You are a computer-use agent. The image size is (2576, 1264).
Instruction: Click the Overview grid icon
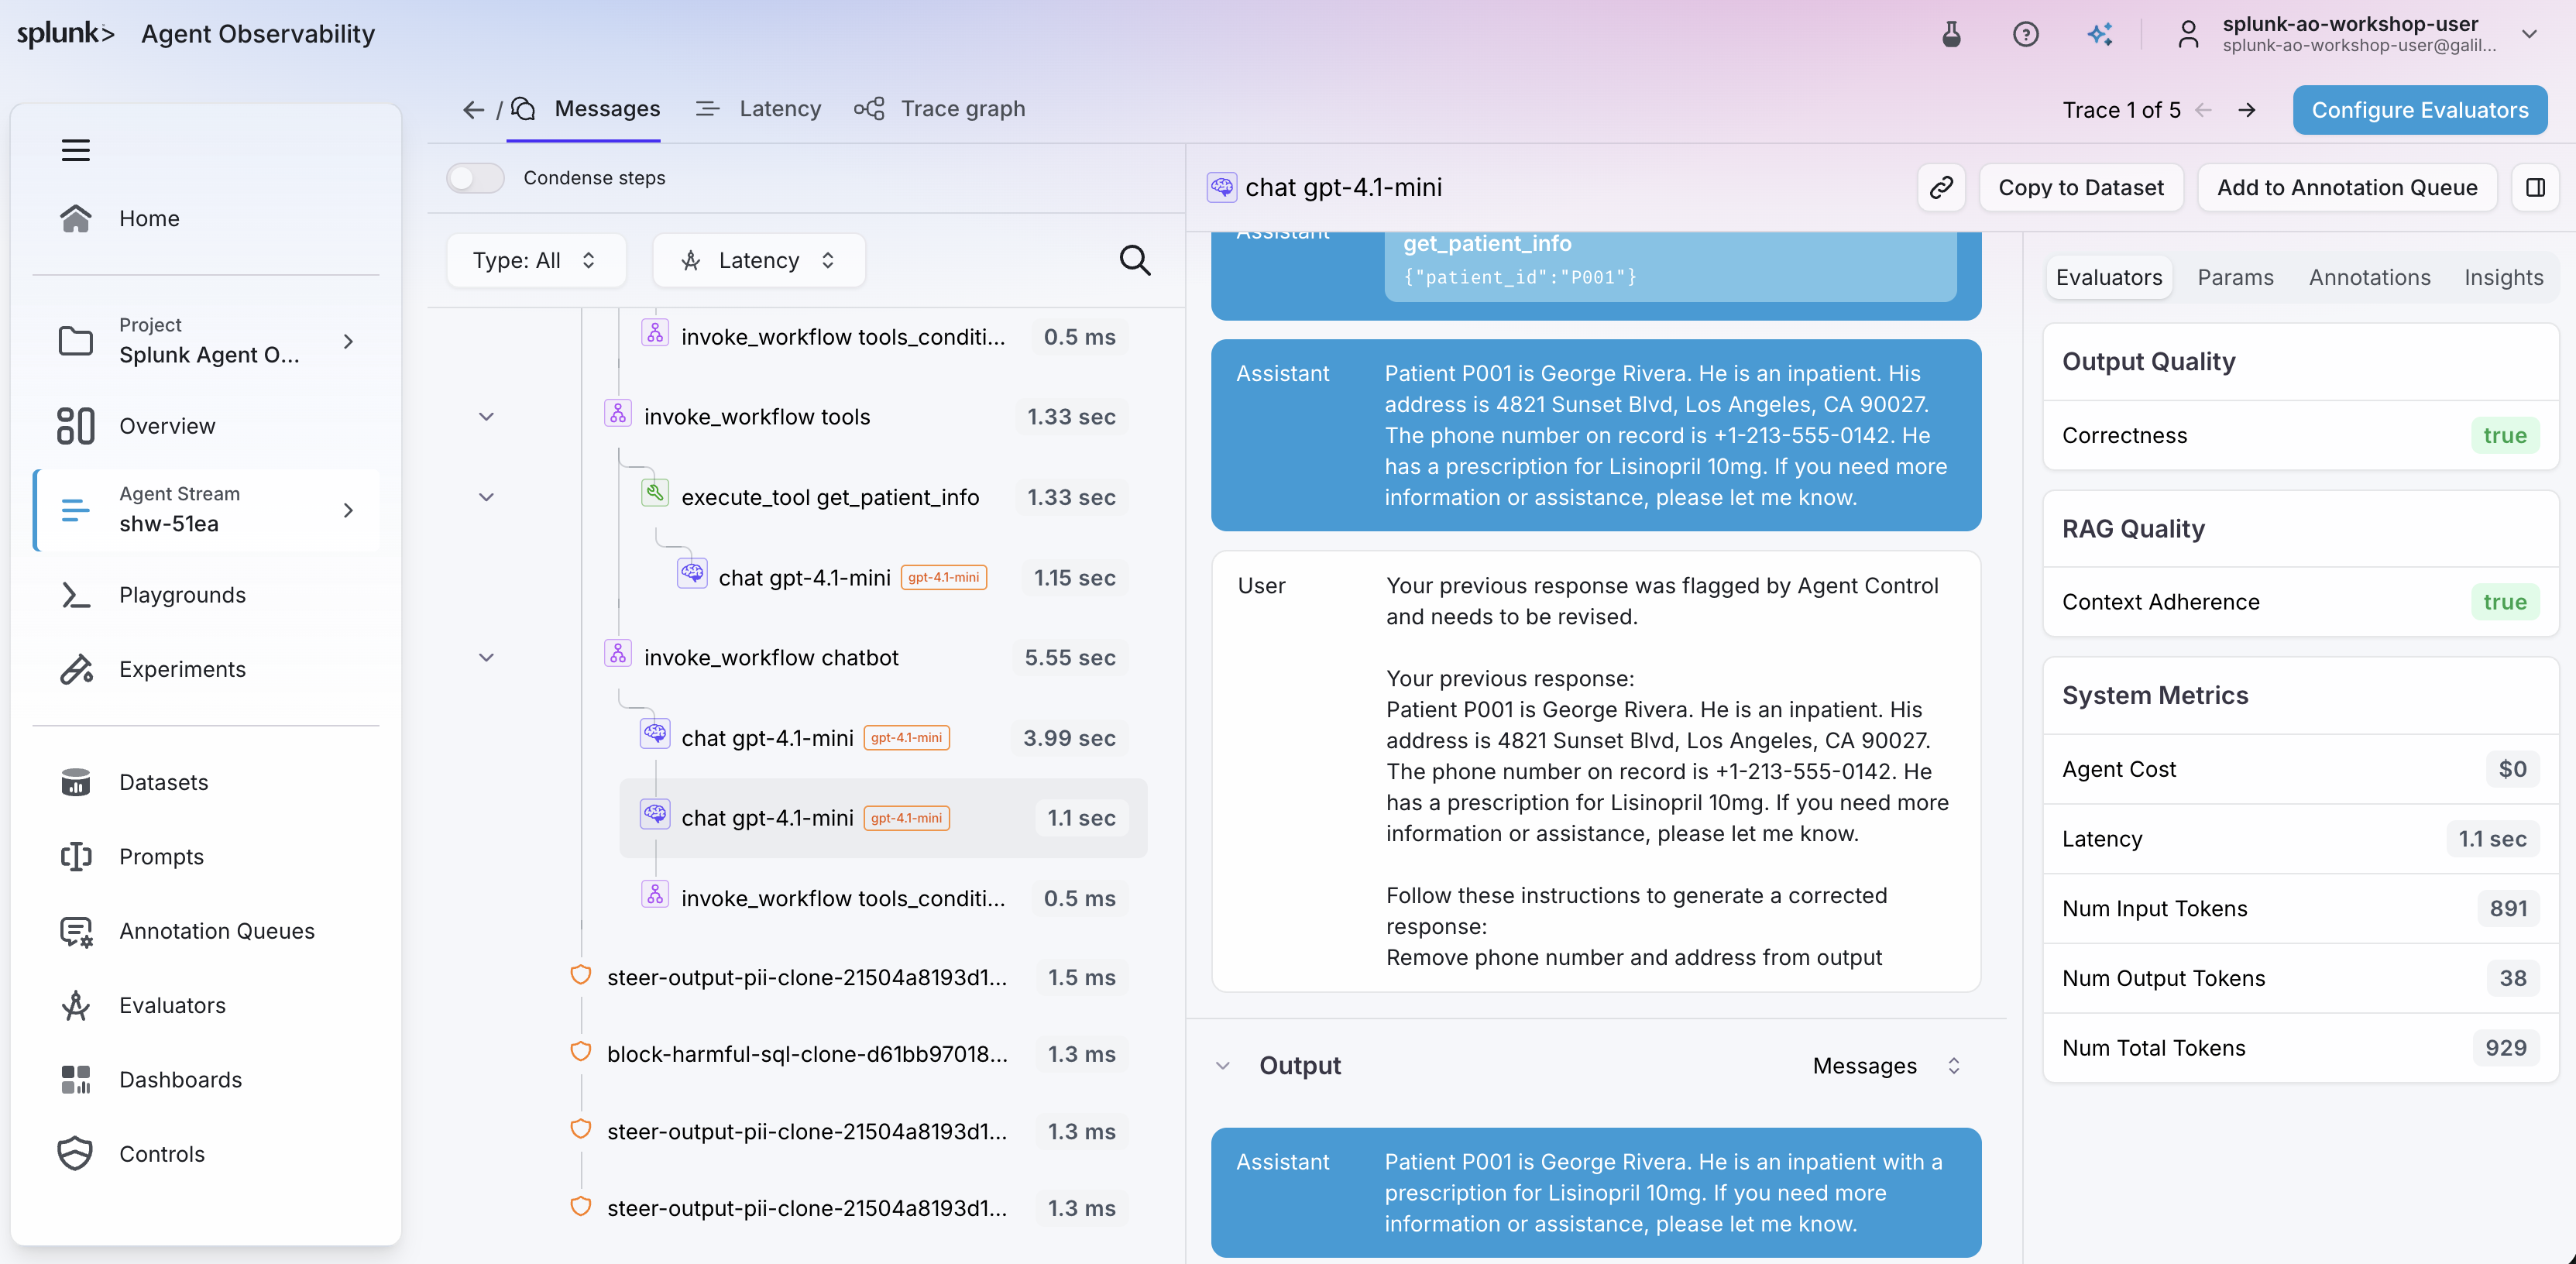[x=76, y=426]
